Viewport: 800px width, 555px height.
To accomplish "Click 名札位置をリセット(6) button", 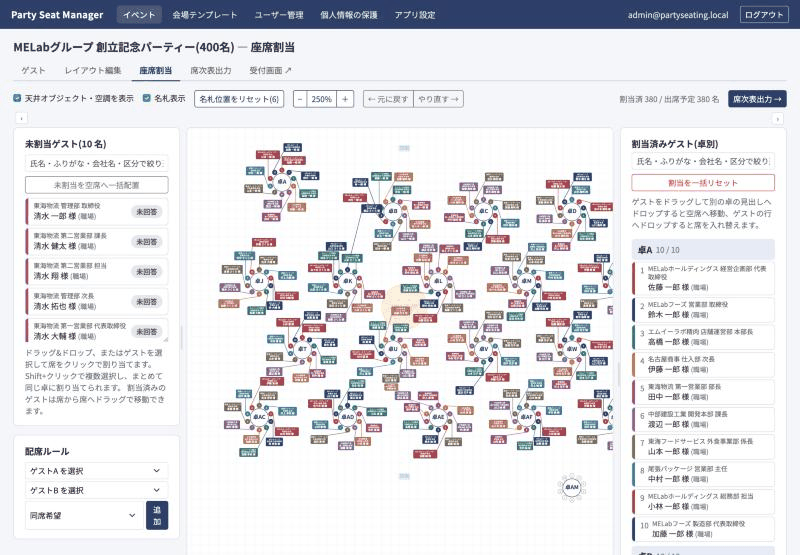I will pos(239,99).
